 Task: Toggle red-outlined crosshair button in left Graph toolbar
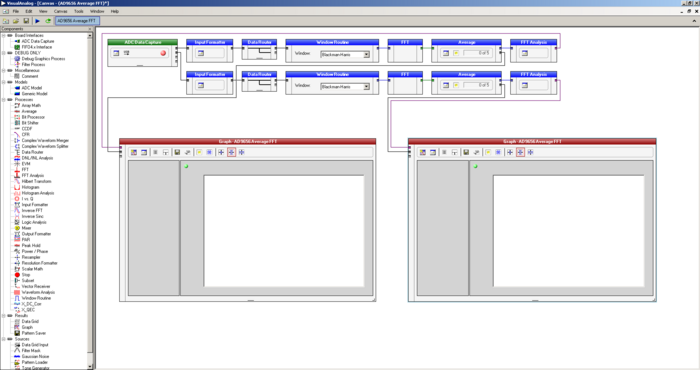[x=231, y=152]
